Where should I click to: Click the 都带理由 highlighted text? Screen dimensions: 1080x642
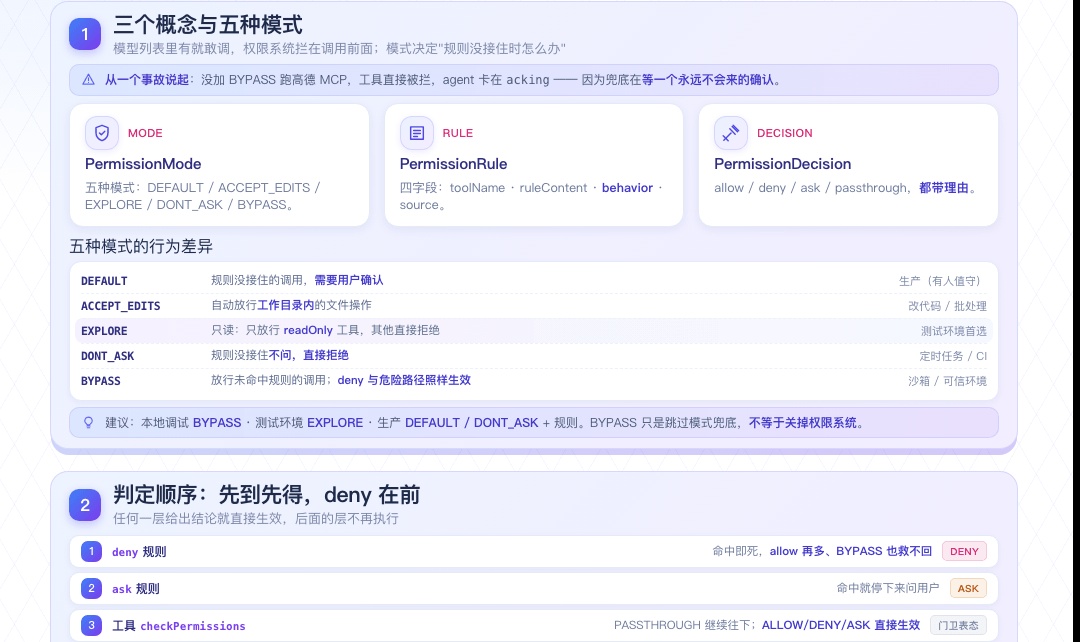click(x=944, y=187)
